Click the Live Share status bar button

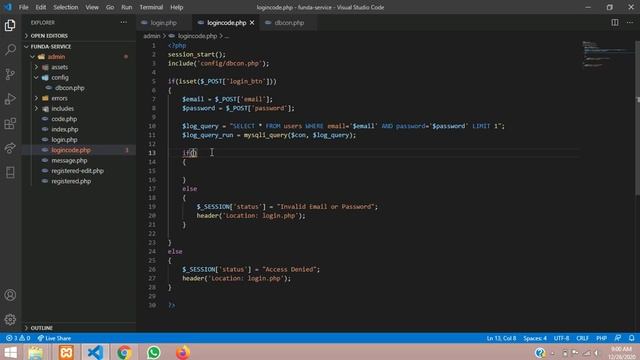pos(54,338)
